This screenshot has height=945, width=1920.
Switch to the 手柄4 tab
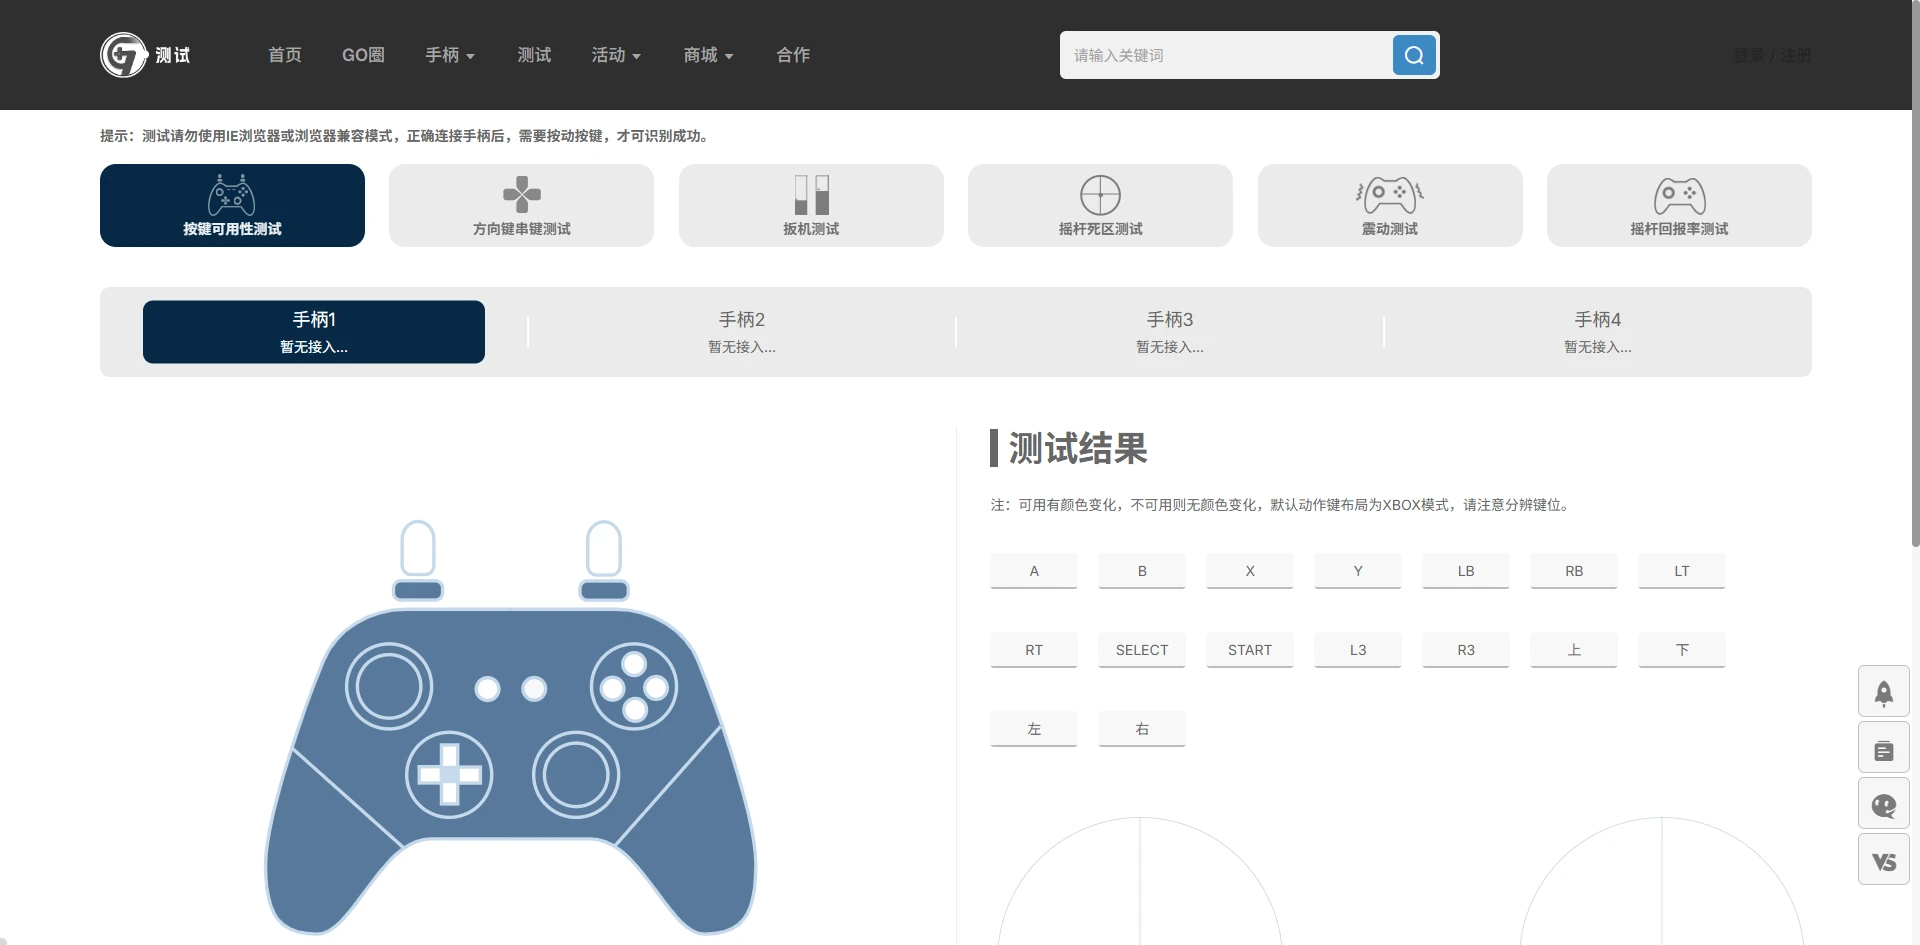(x=1597, y=331)
